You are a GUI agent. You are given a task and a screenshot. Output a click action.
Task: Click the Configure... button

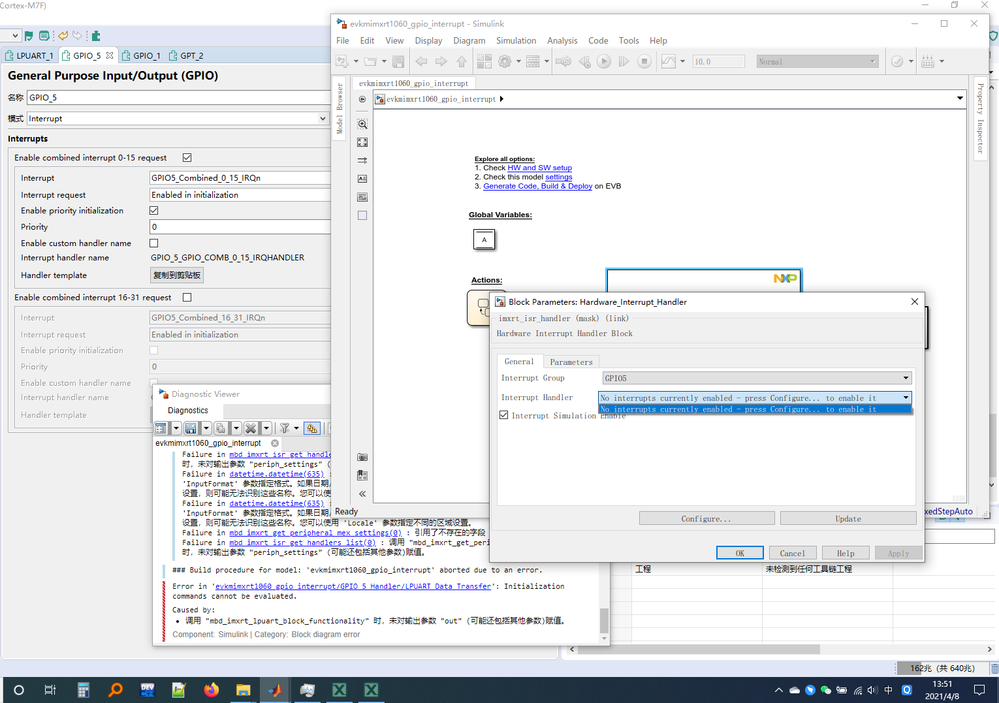click(x=707, y=519)
